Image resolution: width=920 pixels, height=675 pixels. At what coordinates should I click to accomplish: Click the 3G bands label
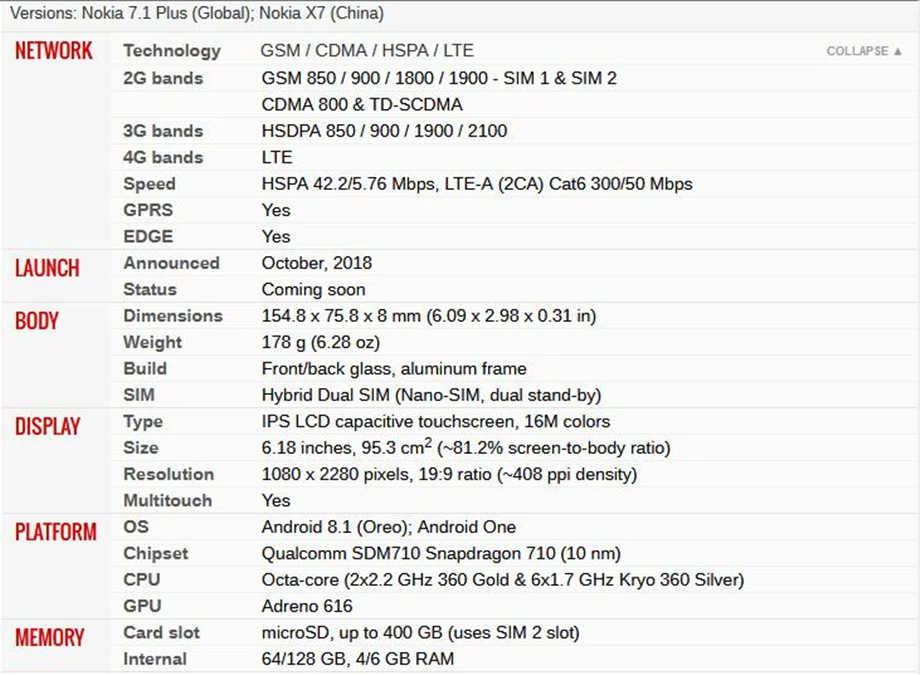163,131
